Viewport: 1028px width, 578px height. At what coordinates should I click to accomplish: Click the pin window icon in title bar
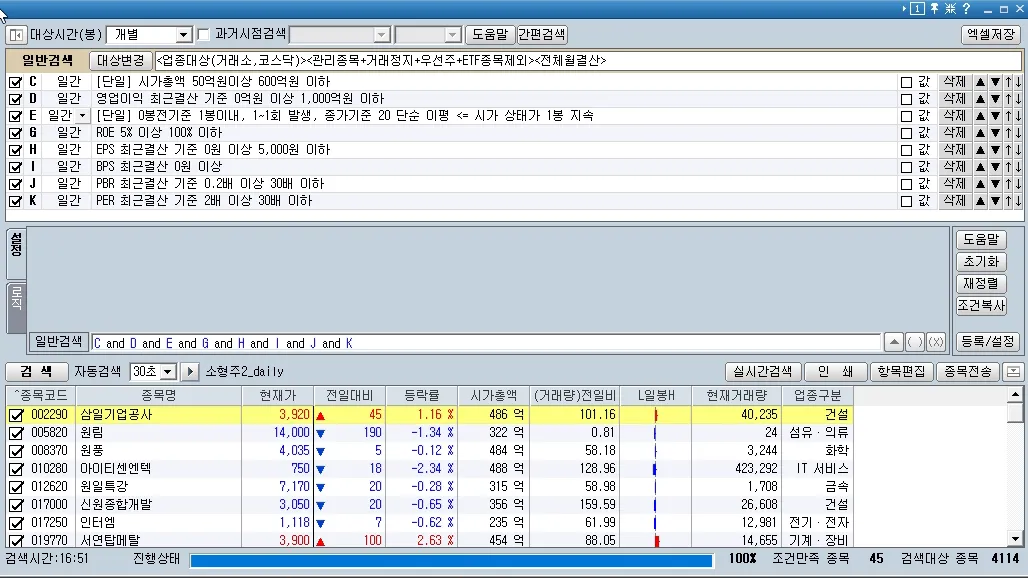(934, 8)
